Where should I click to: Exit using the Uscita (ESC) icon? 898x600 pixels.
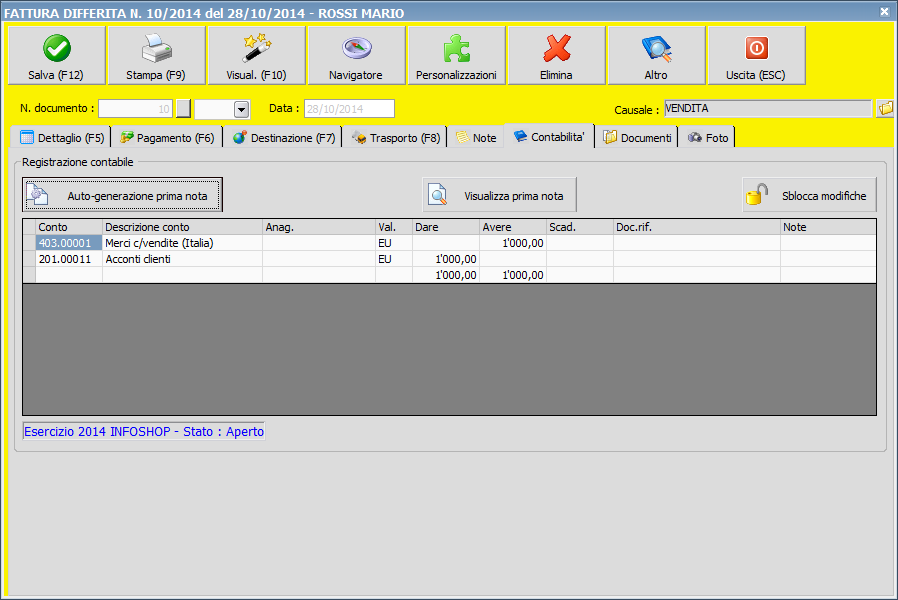tap(756, 49)
